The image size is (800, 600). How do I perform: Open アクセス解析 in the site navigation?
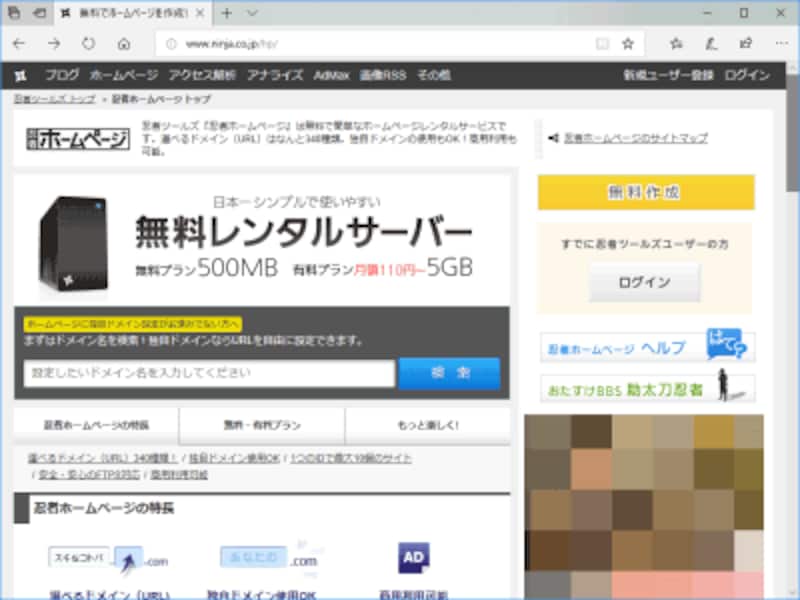203,76
